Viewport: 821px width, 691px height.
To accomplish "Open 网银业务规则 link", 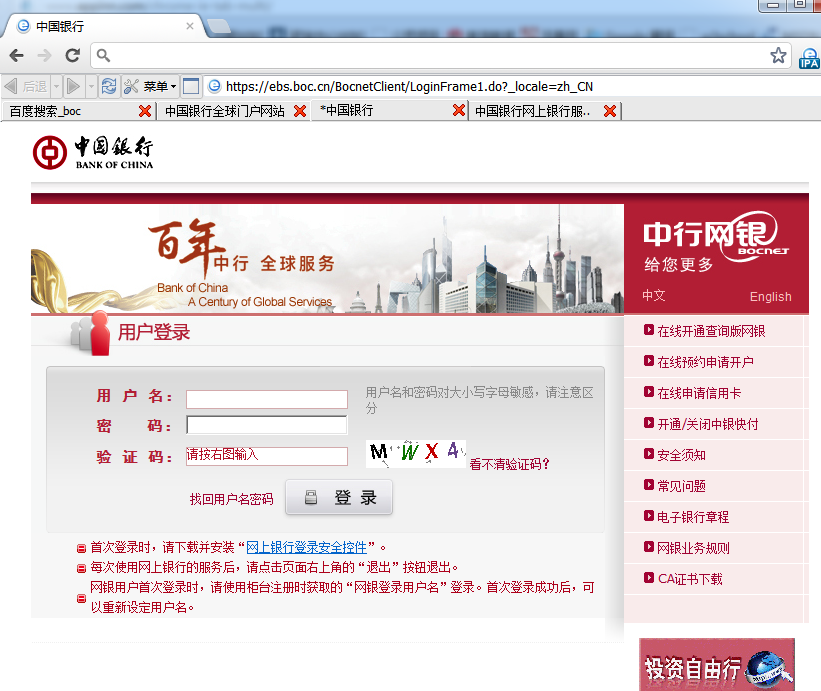I will point(693,548).
